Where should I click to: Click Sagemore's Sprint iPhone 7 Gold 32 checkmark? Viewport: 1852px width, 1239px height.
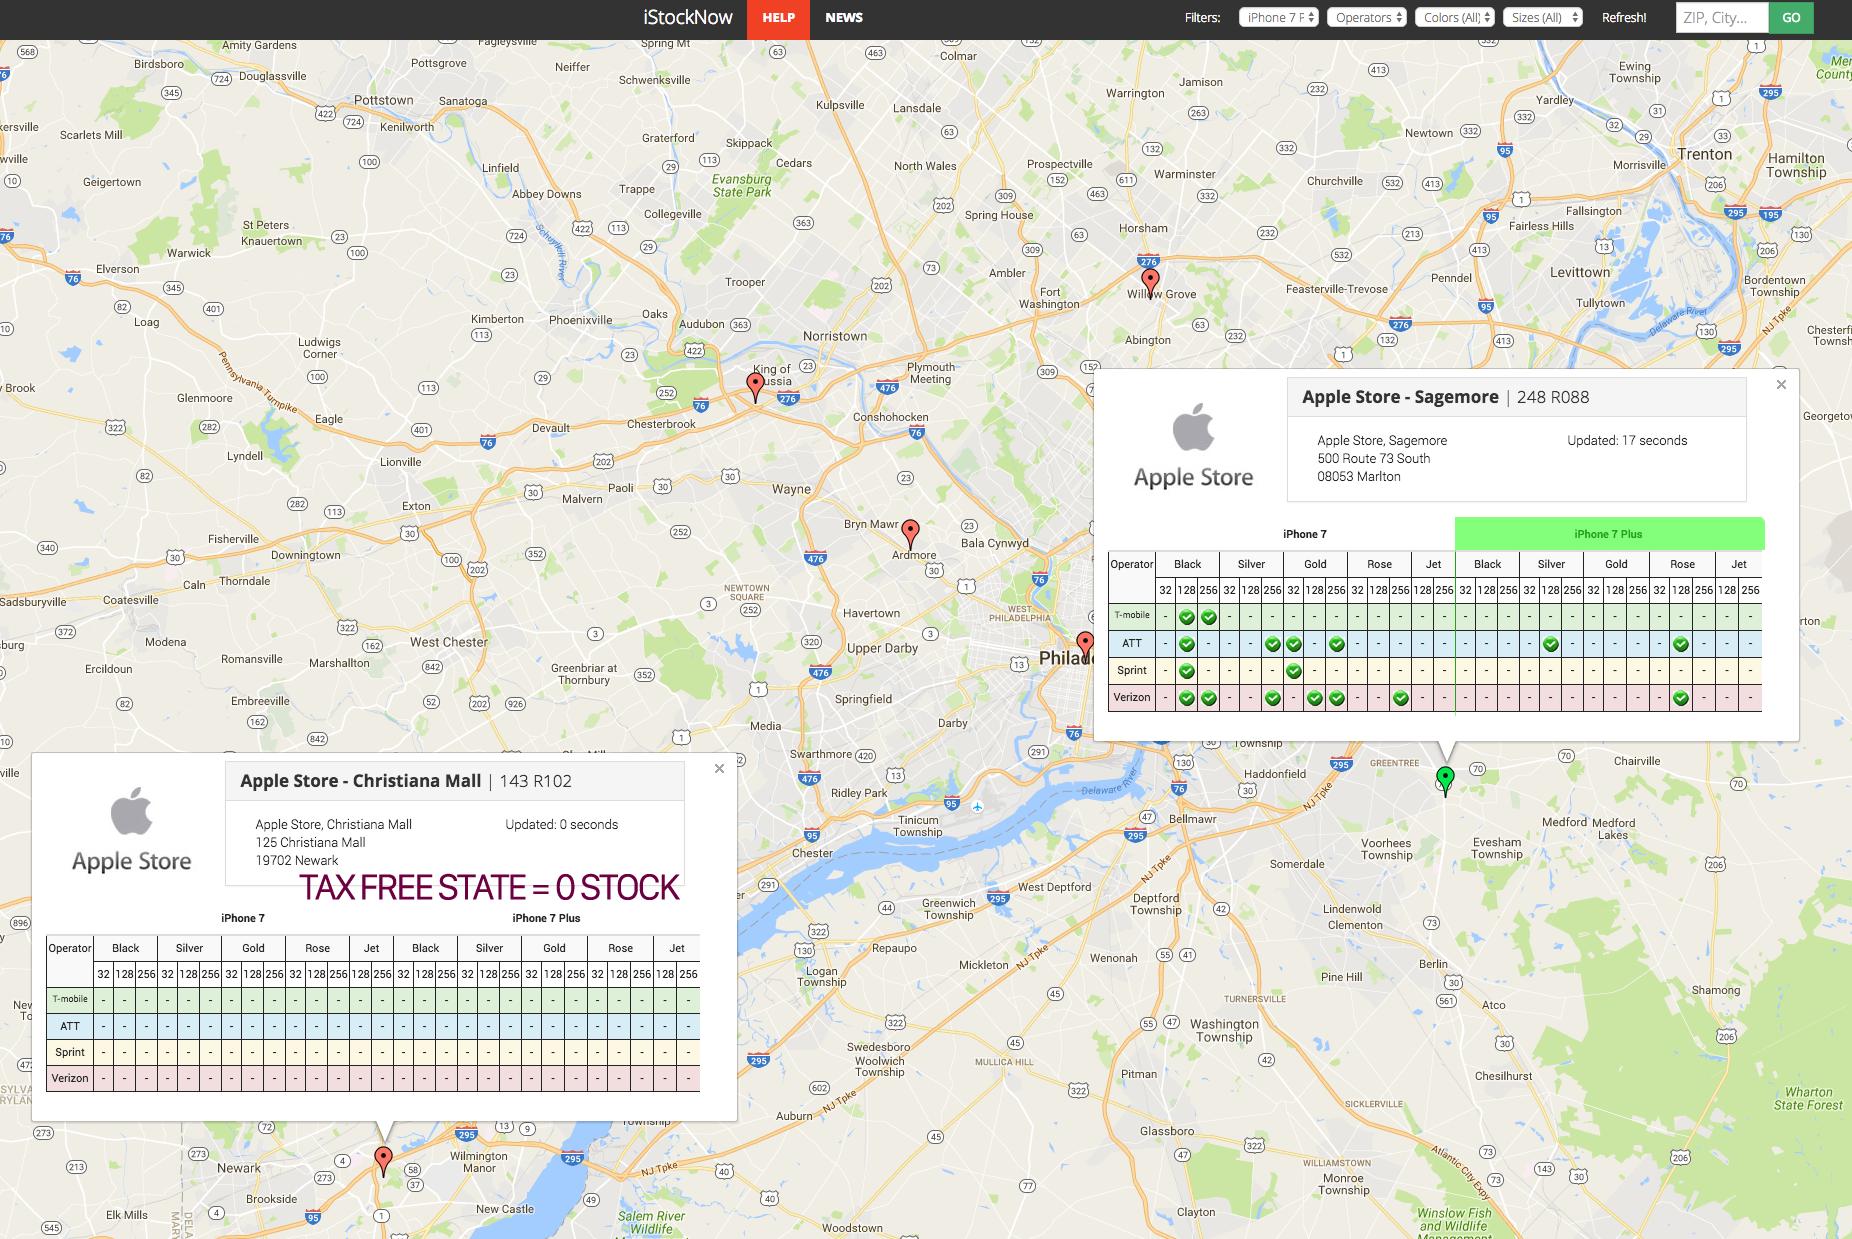click(1294, 671)
